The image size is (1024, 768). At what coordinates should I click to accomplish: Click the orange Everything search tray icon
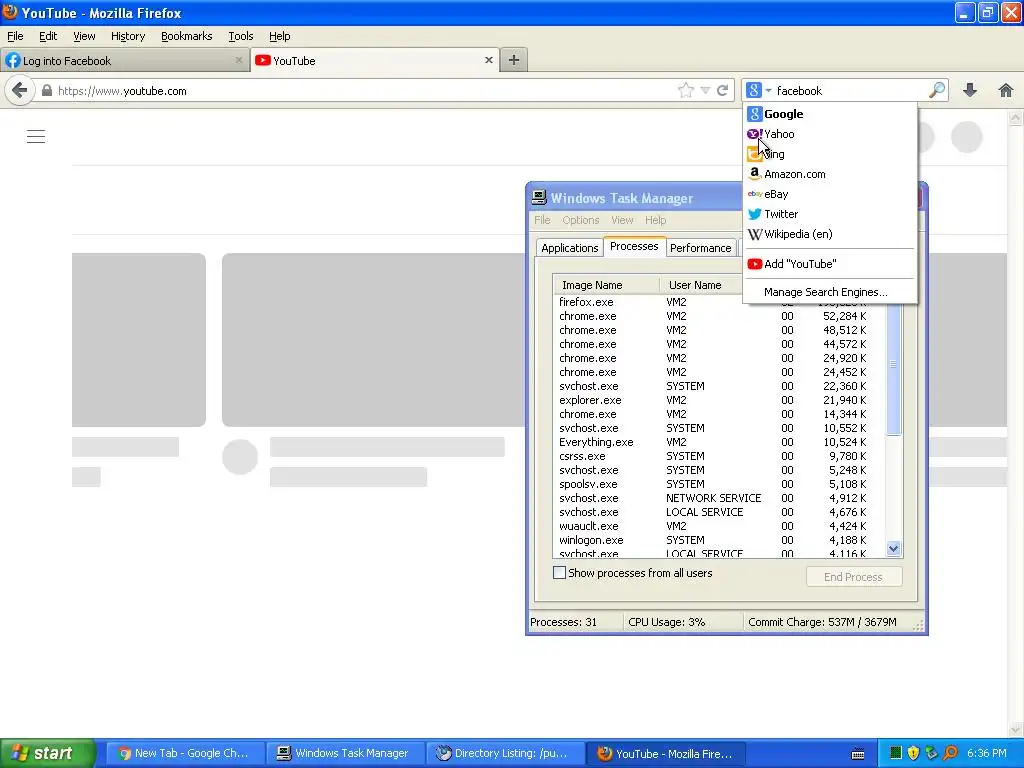coord(950,753)
